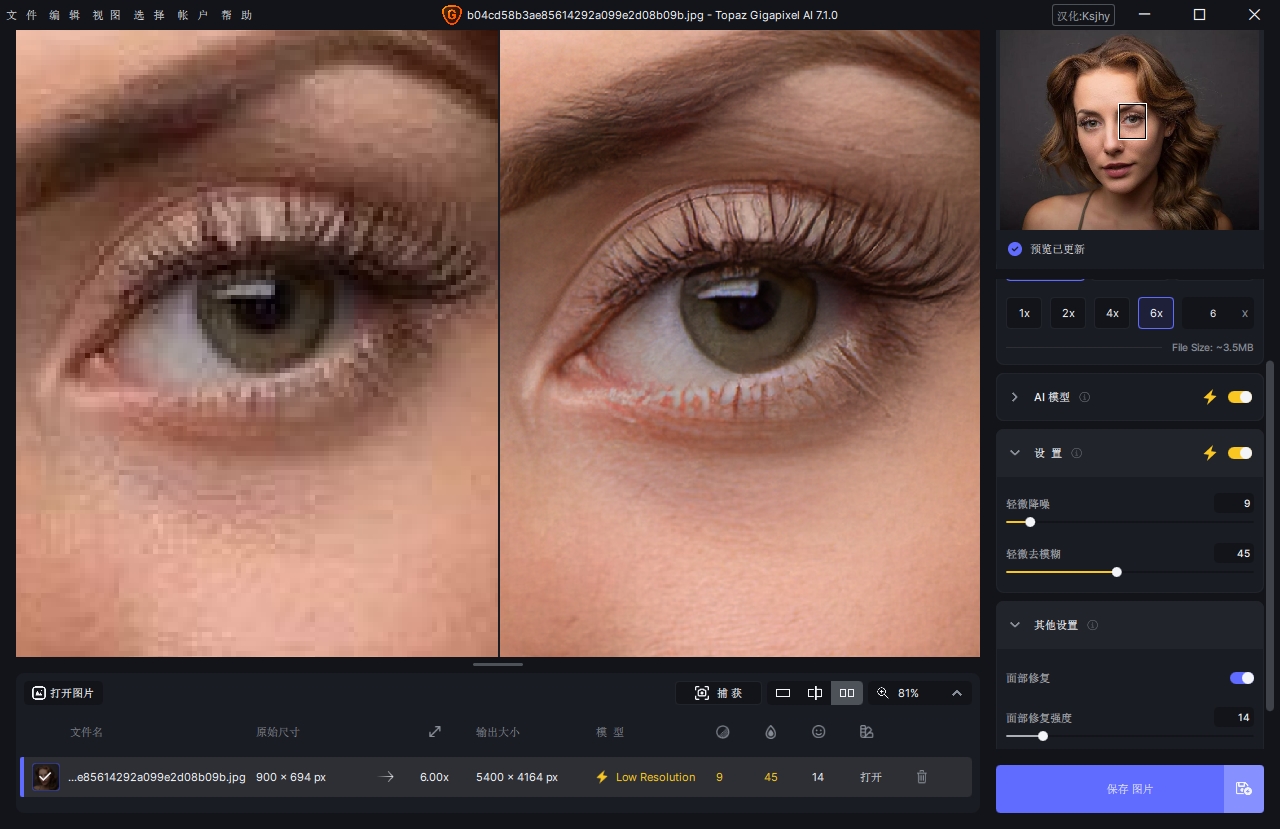Switch to side-by-side view mode icon
This screenshot has width=1280, height=829.
pos(847,693)
